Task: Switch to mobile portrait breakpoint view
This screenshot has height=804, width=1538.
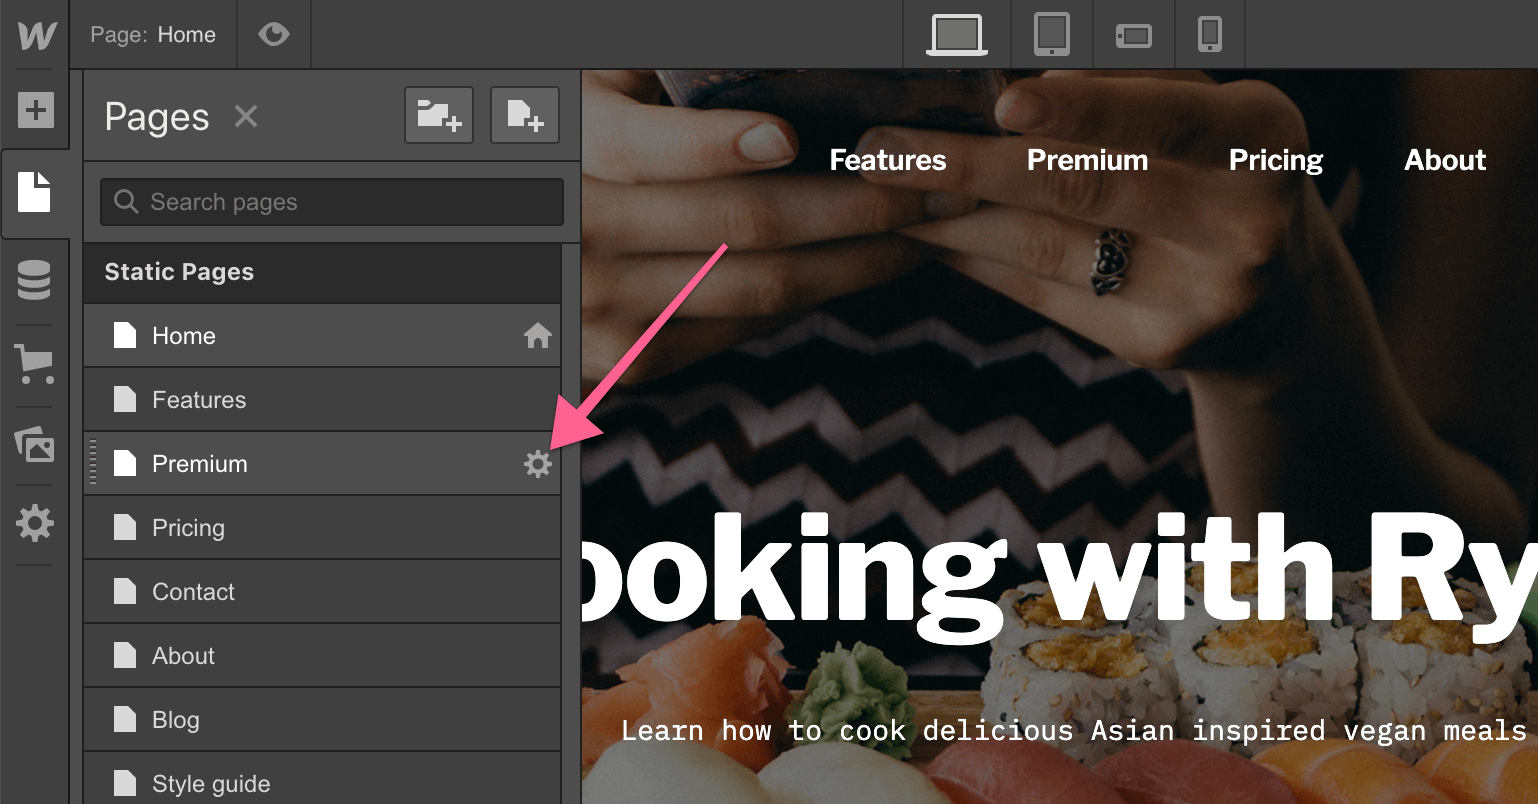Action: 1210,35
